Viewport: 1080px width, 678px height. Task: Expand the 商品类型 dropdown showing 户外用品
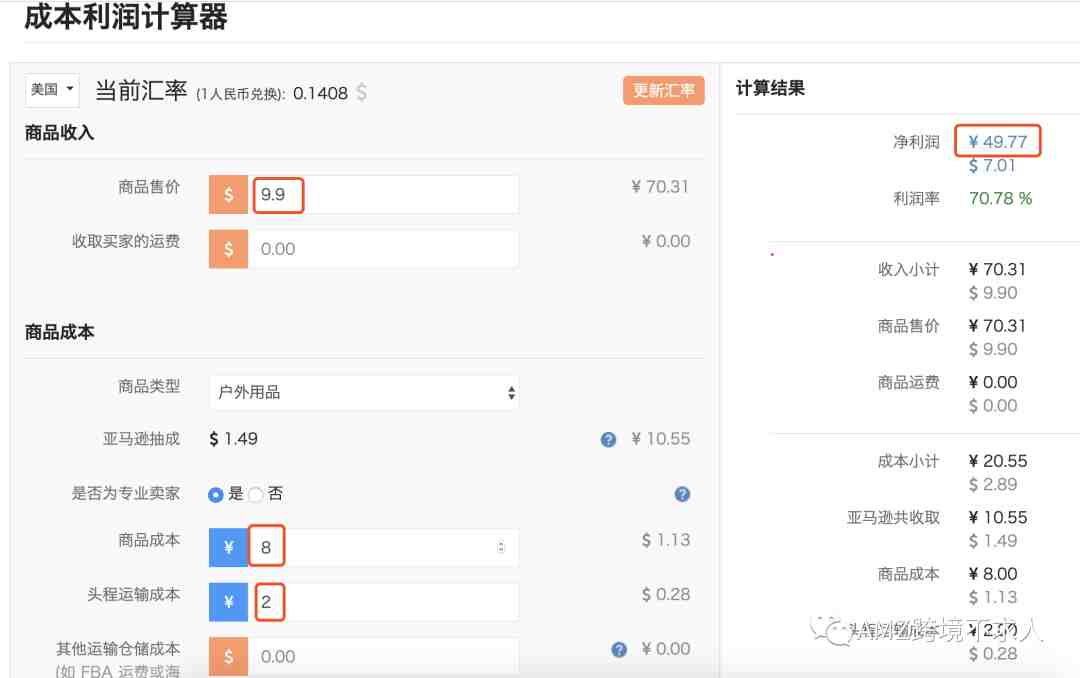click(x=364, y=393)
